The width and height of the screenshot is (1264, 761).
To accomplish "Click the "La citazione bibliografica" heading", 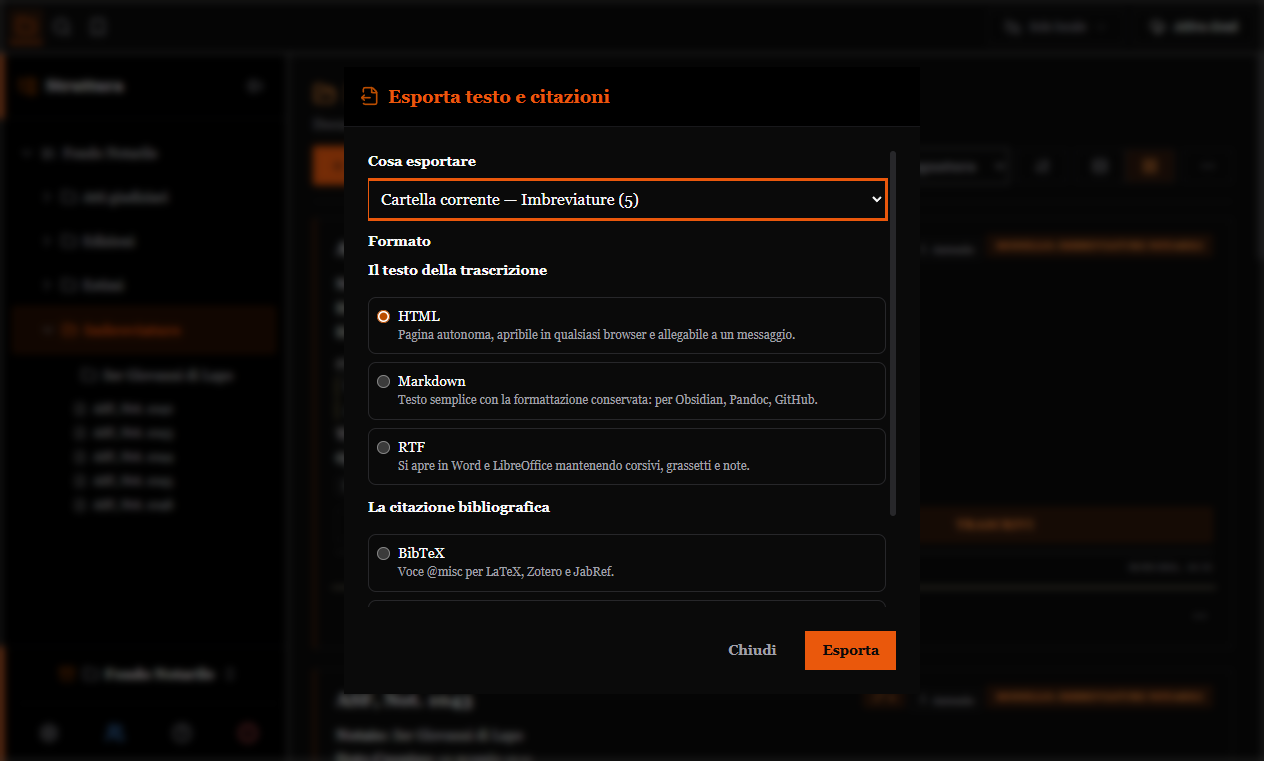I will point(459,507).
